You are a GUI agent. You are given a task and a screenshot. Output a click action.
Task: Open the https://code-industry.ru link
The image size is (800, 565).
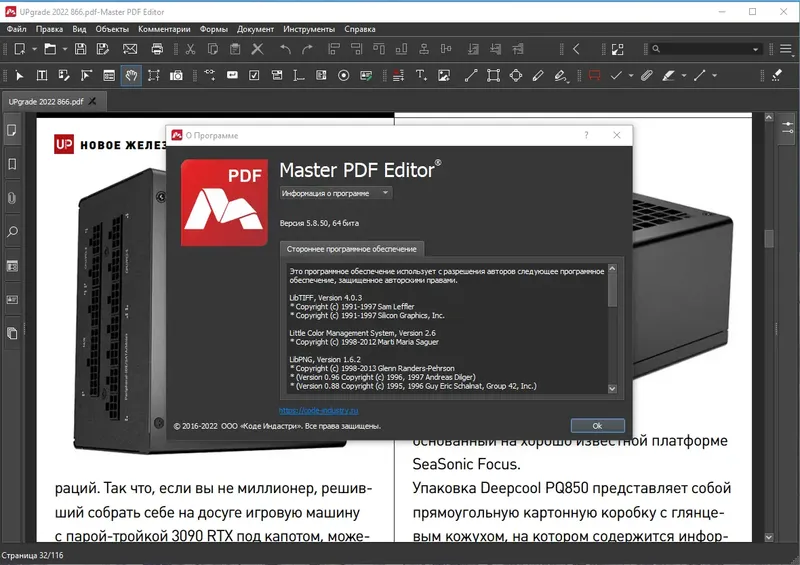[319, 410]
